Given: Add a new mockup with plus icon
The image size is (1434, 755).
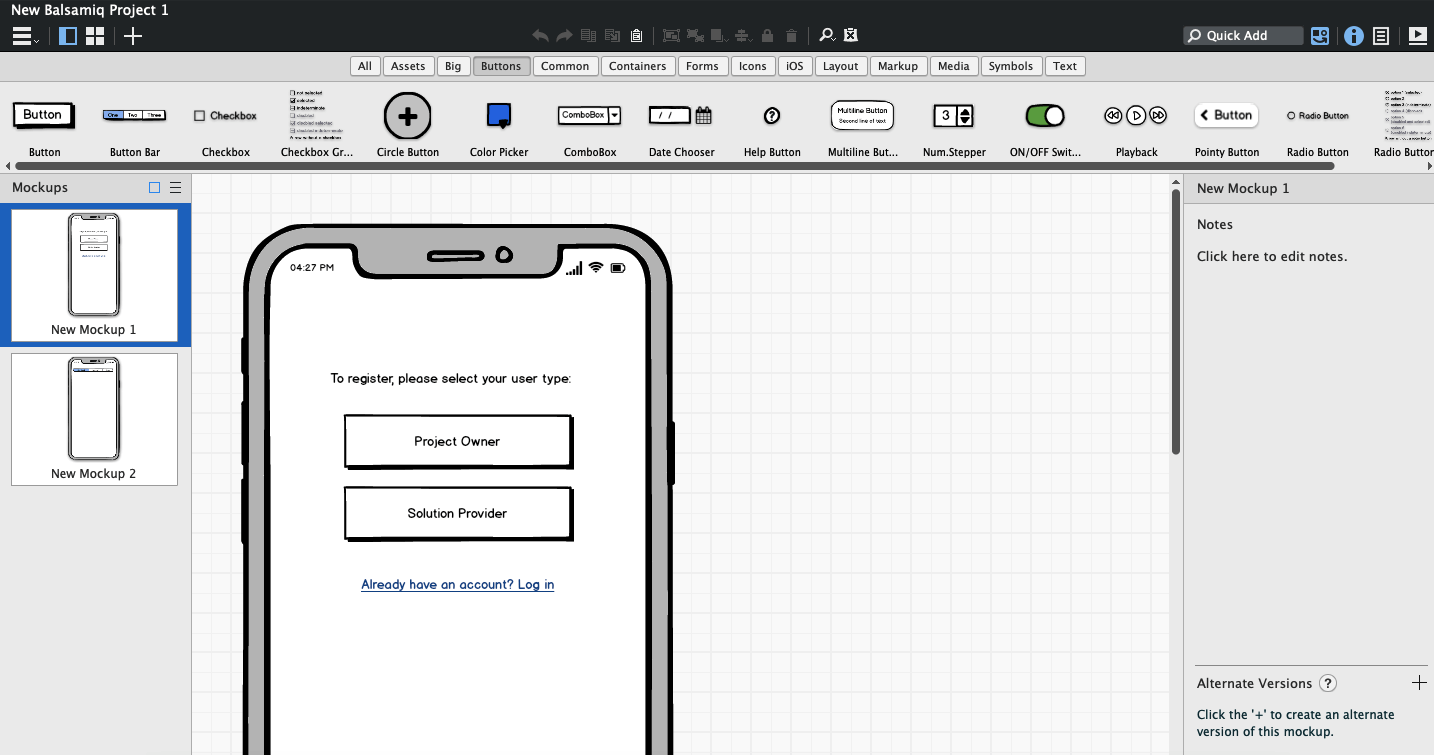Looking at the screenshot, I should (x=133, y=36).
